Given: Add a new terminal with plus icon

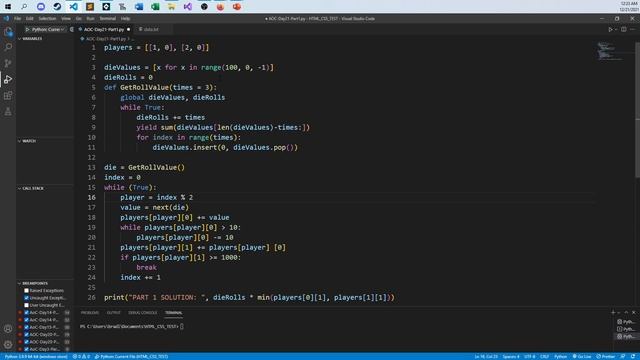Looking at the screenshot, I should 613,312.
